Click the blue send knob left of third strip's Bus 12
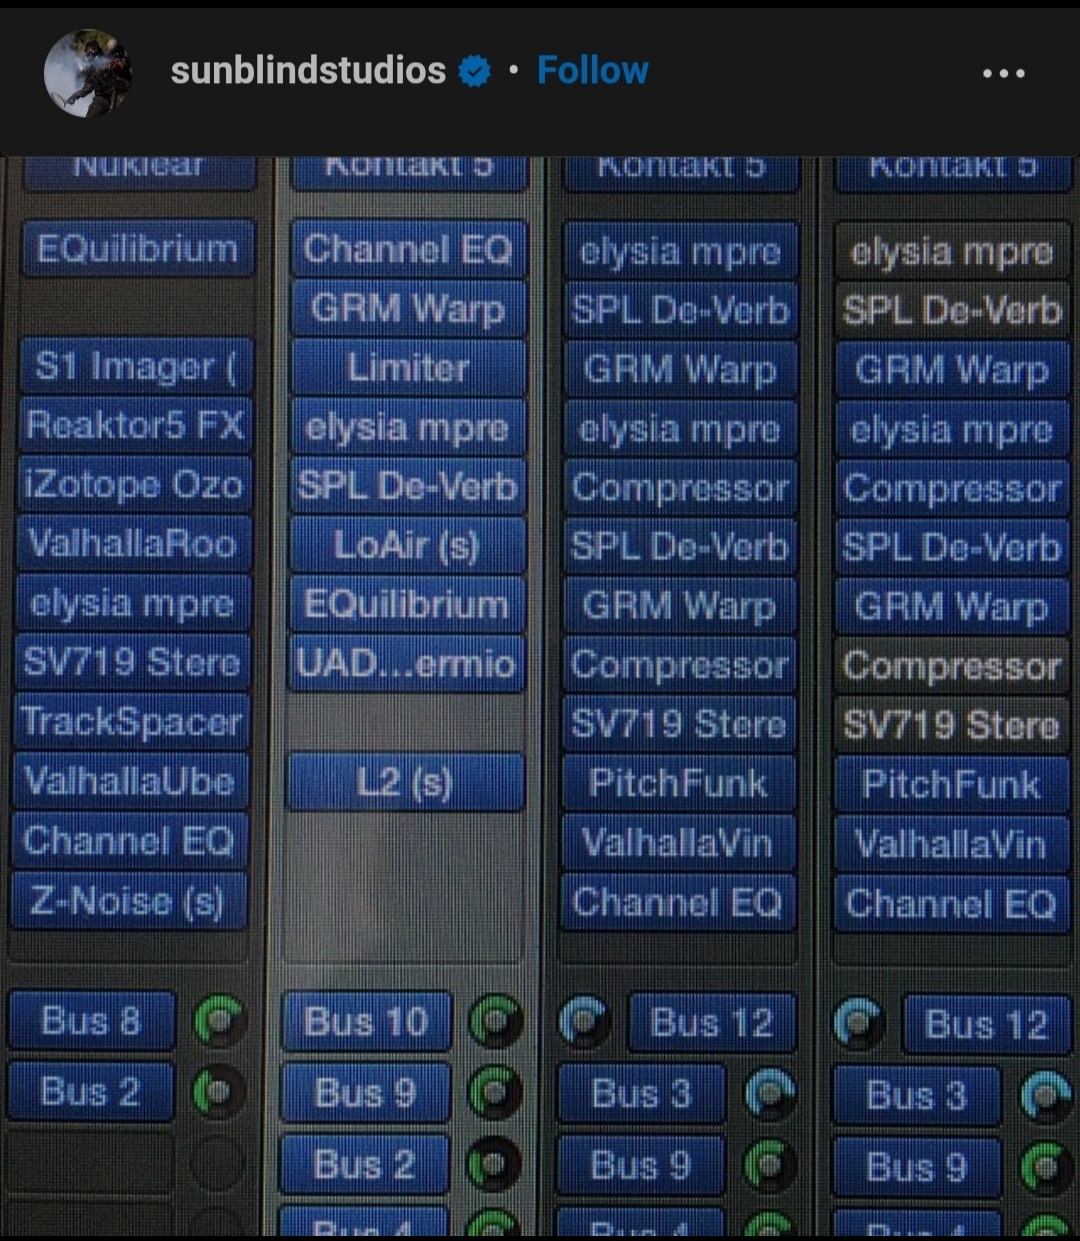Image resolution: width=1080 pixels, height=1241 pixels. (586, 1022)
